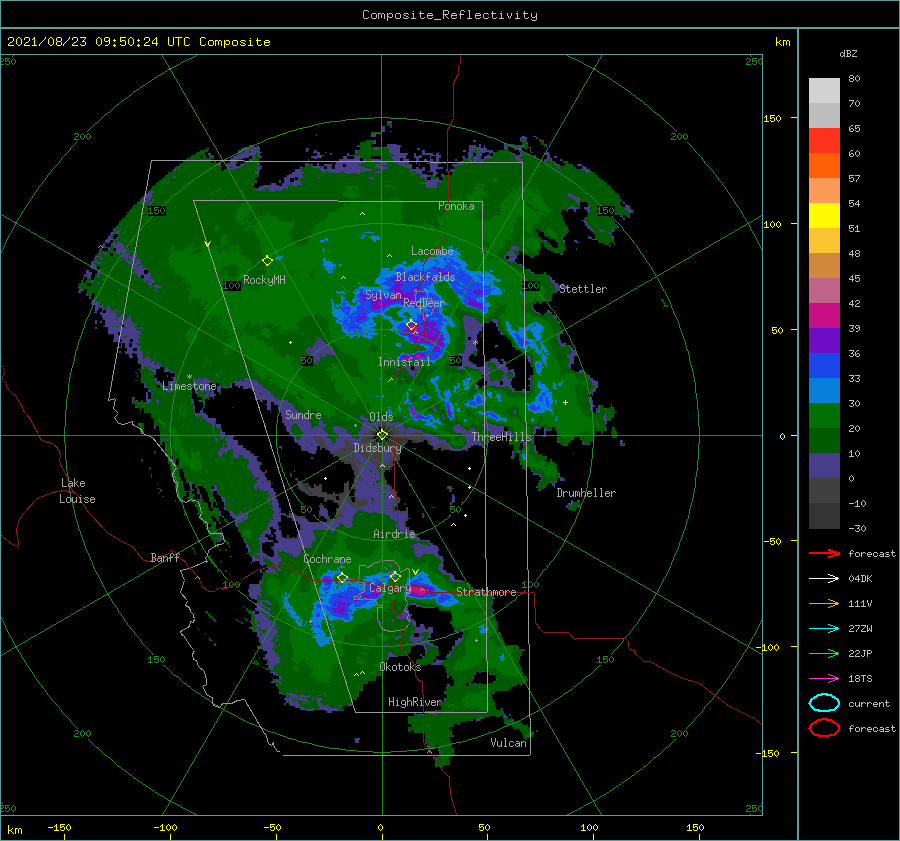Select the magenta 42–39 dBZ color swatch
Image resolution: width=900 pixels, height=841 pixels.
(x=824, y=316)
